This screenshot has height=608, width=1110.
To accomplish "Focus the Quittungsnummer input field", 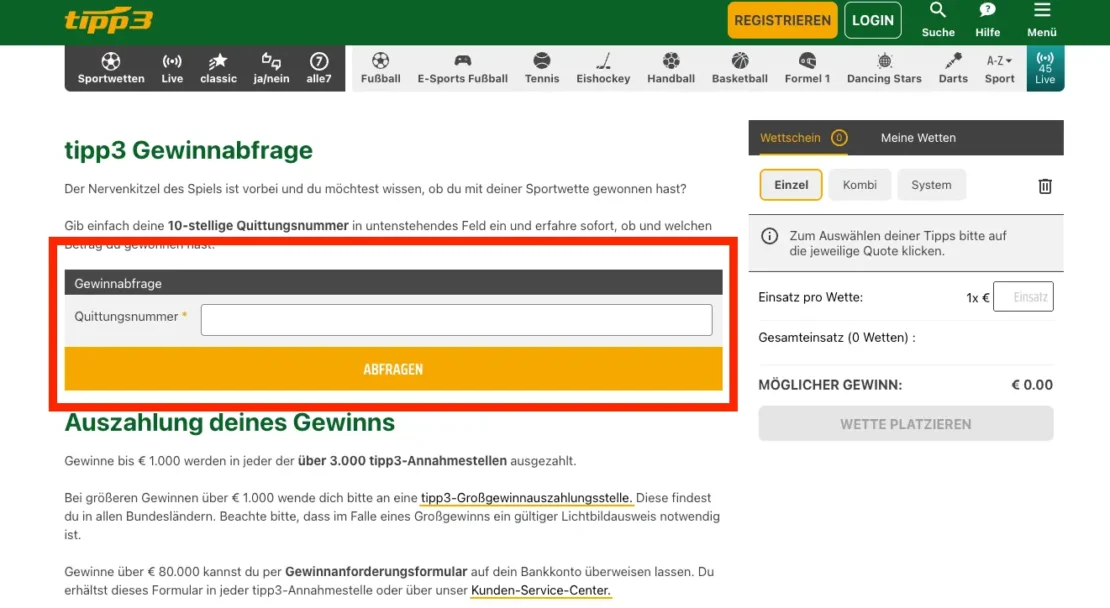I will click(456, 320).
